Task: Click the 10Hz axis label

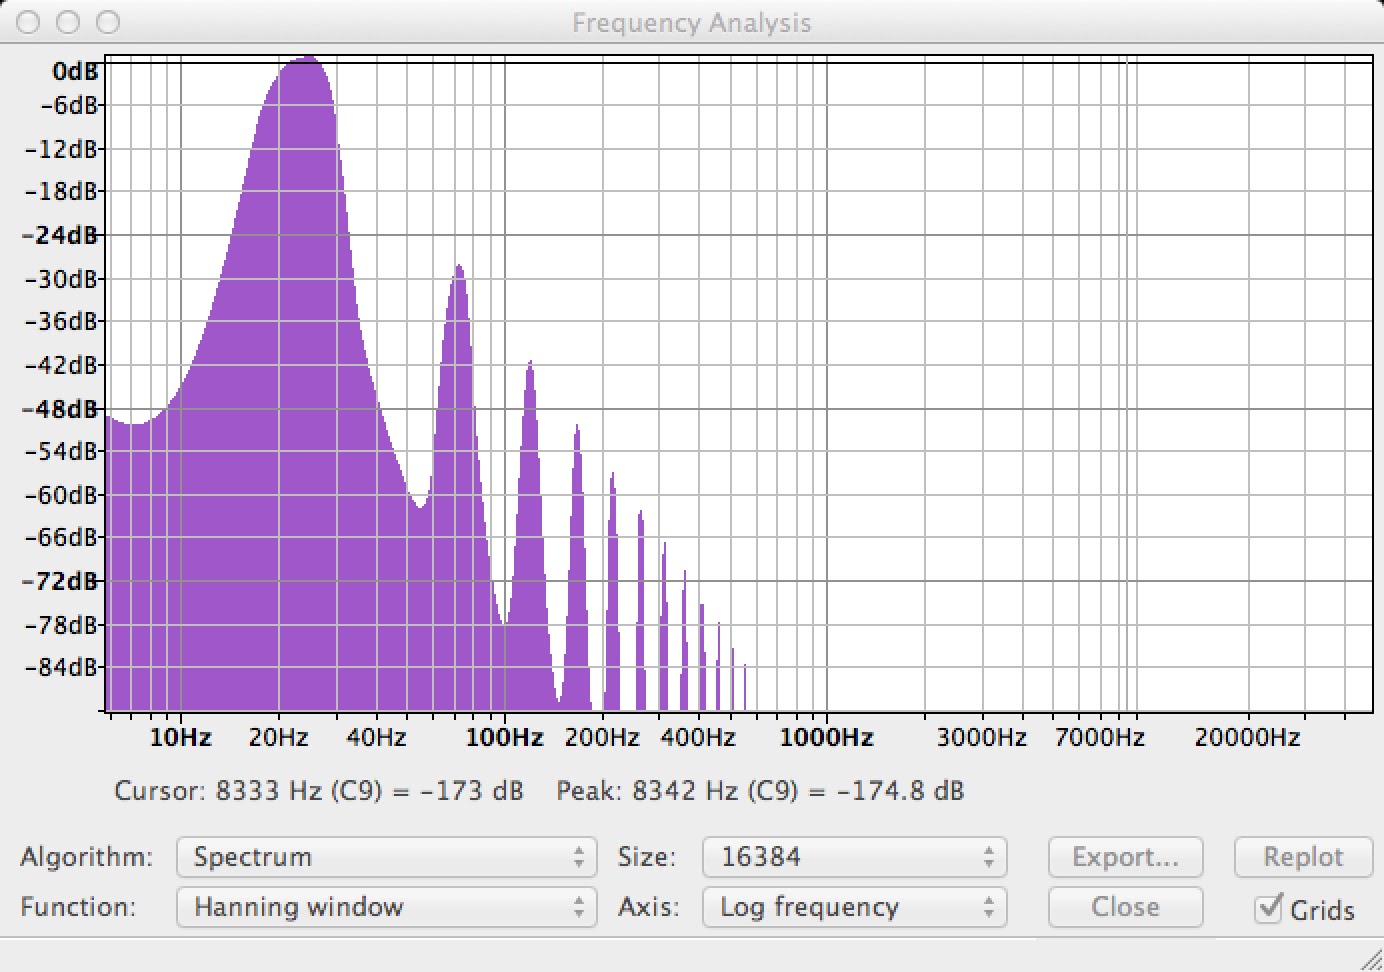Action: 180,738
